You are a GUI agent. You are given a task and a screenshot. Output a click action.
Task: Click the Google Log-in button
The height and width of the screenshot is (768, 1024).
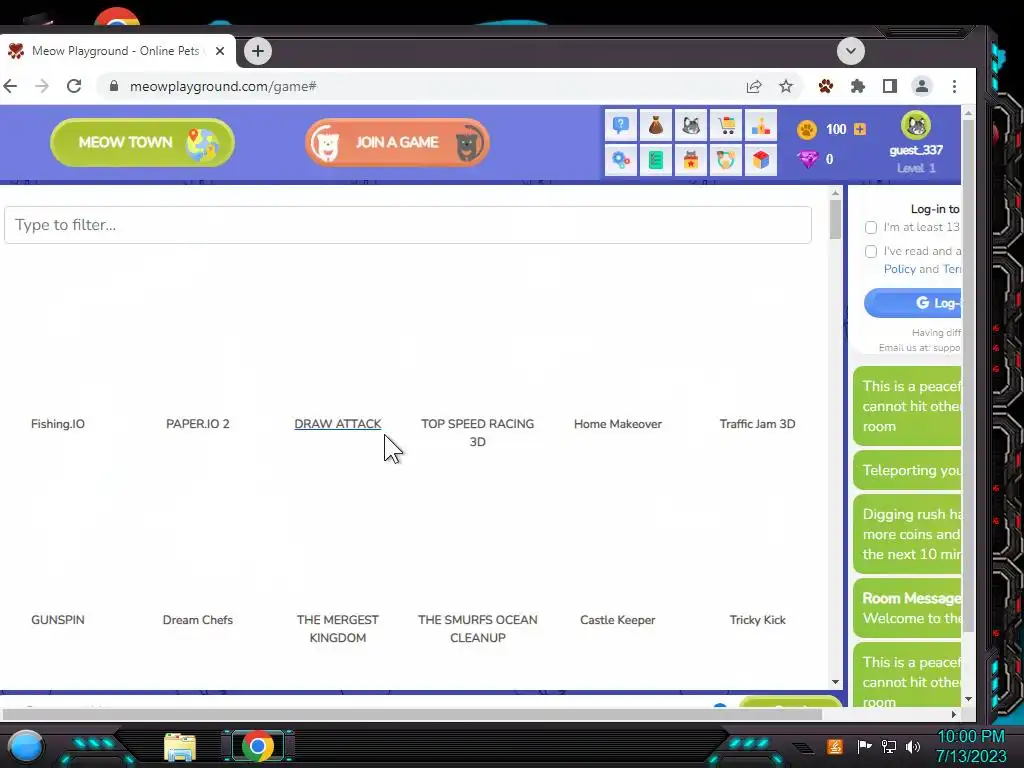tap(913, 303)
